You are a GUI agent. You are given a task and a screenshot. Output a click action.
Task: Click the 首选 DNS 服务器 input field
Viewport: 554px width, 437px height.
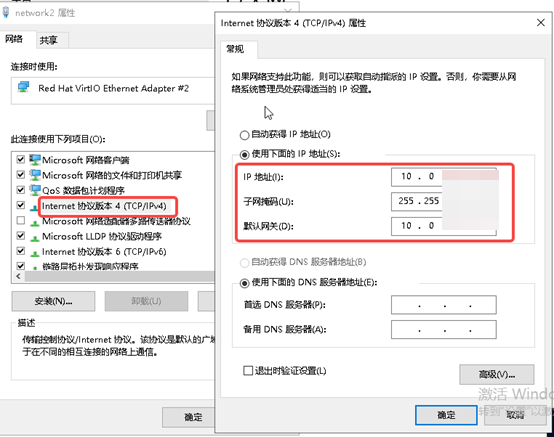click(443, 305)
